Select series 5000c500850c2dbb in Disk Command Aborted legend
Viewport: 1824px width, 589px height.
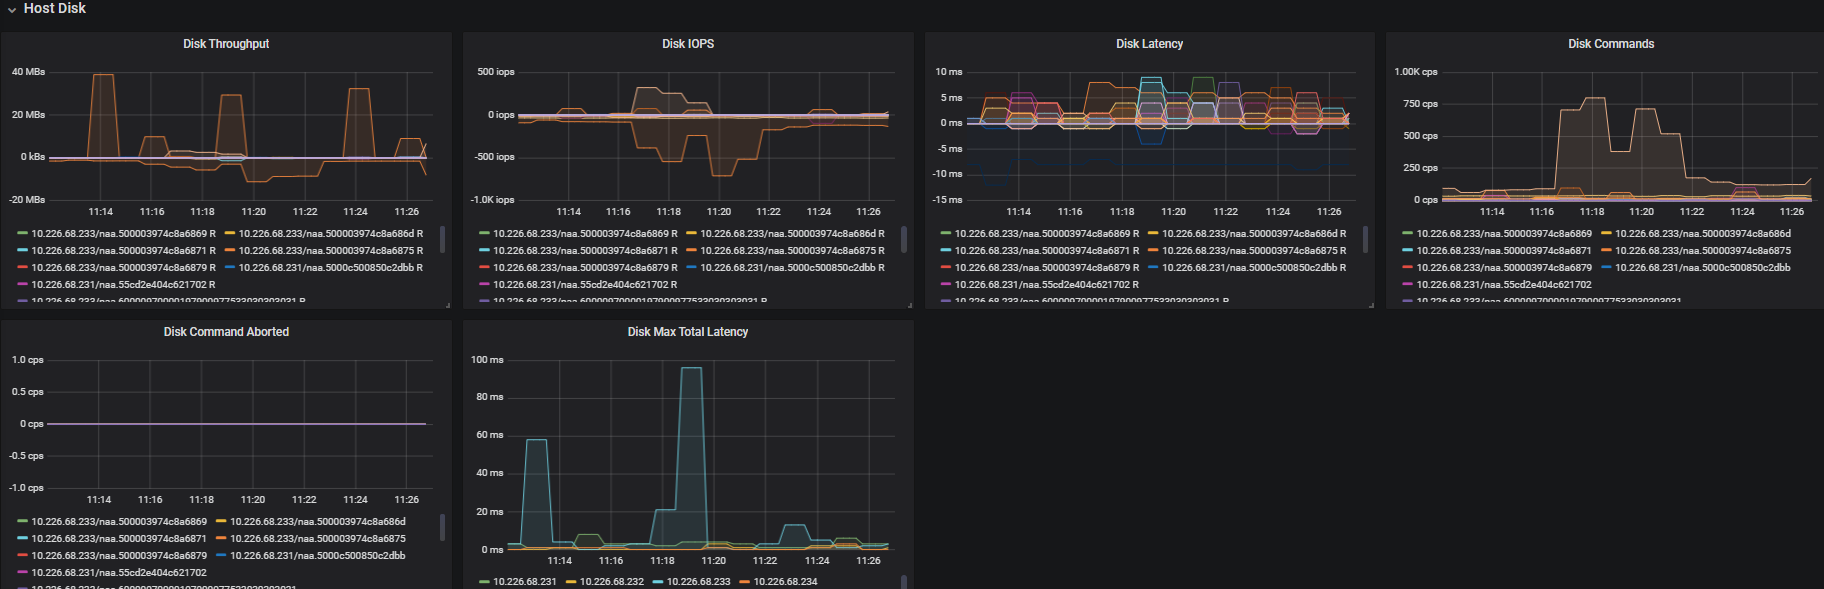(x=318, y=556)
